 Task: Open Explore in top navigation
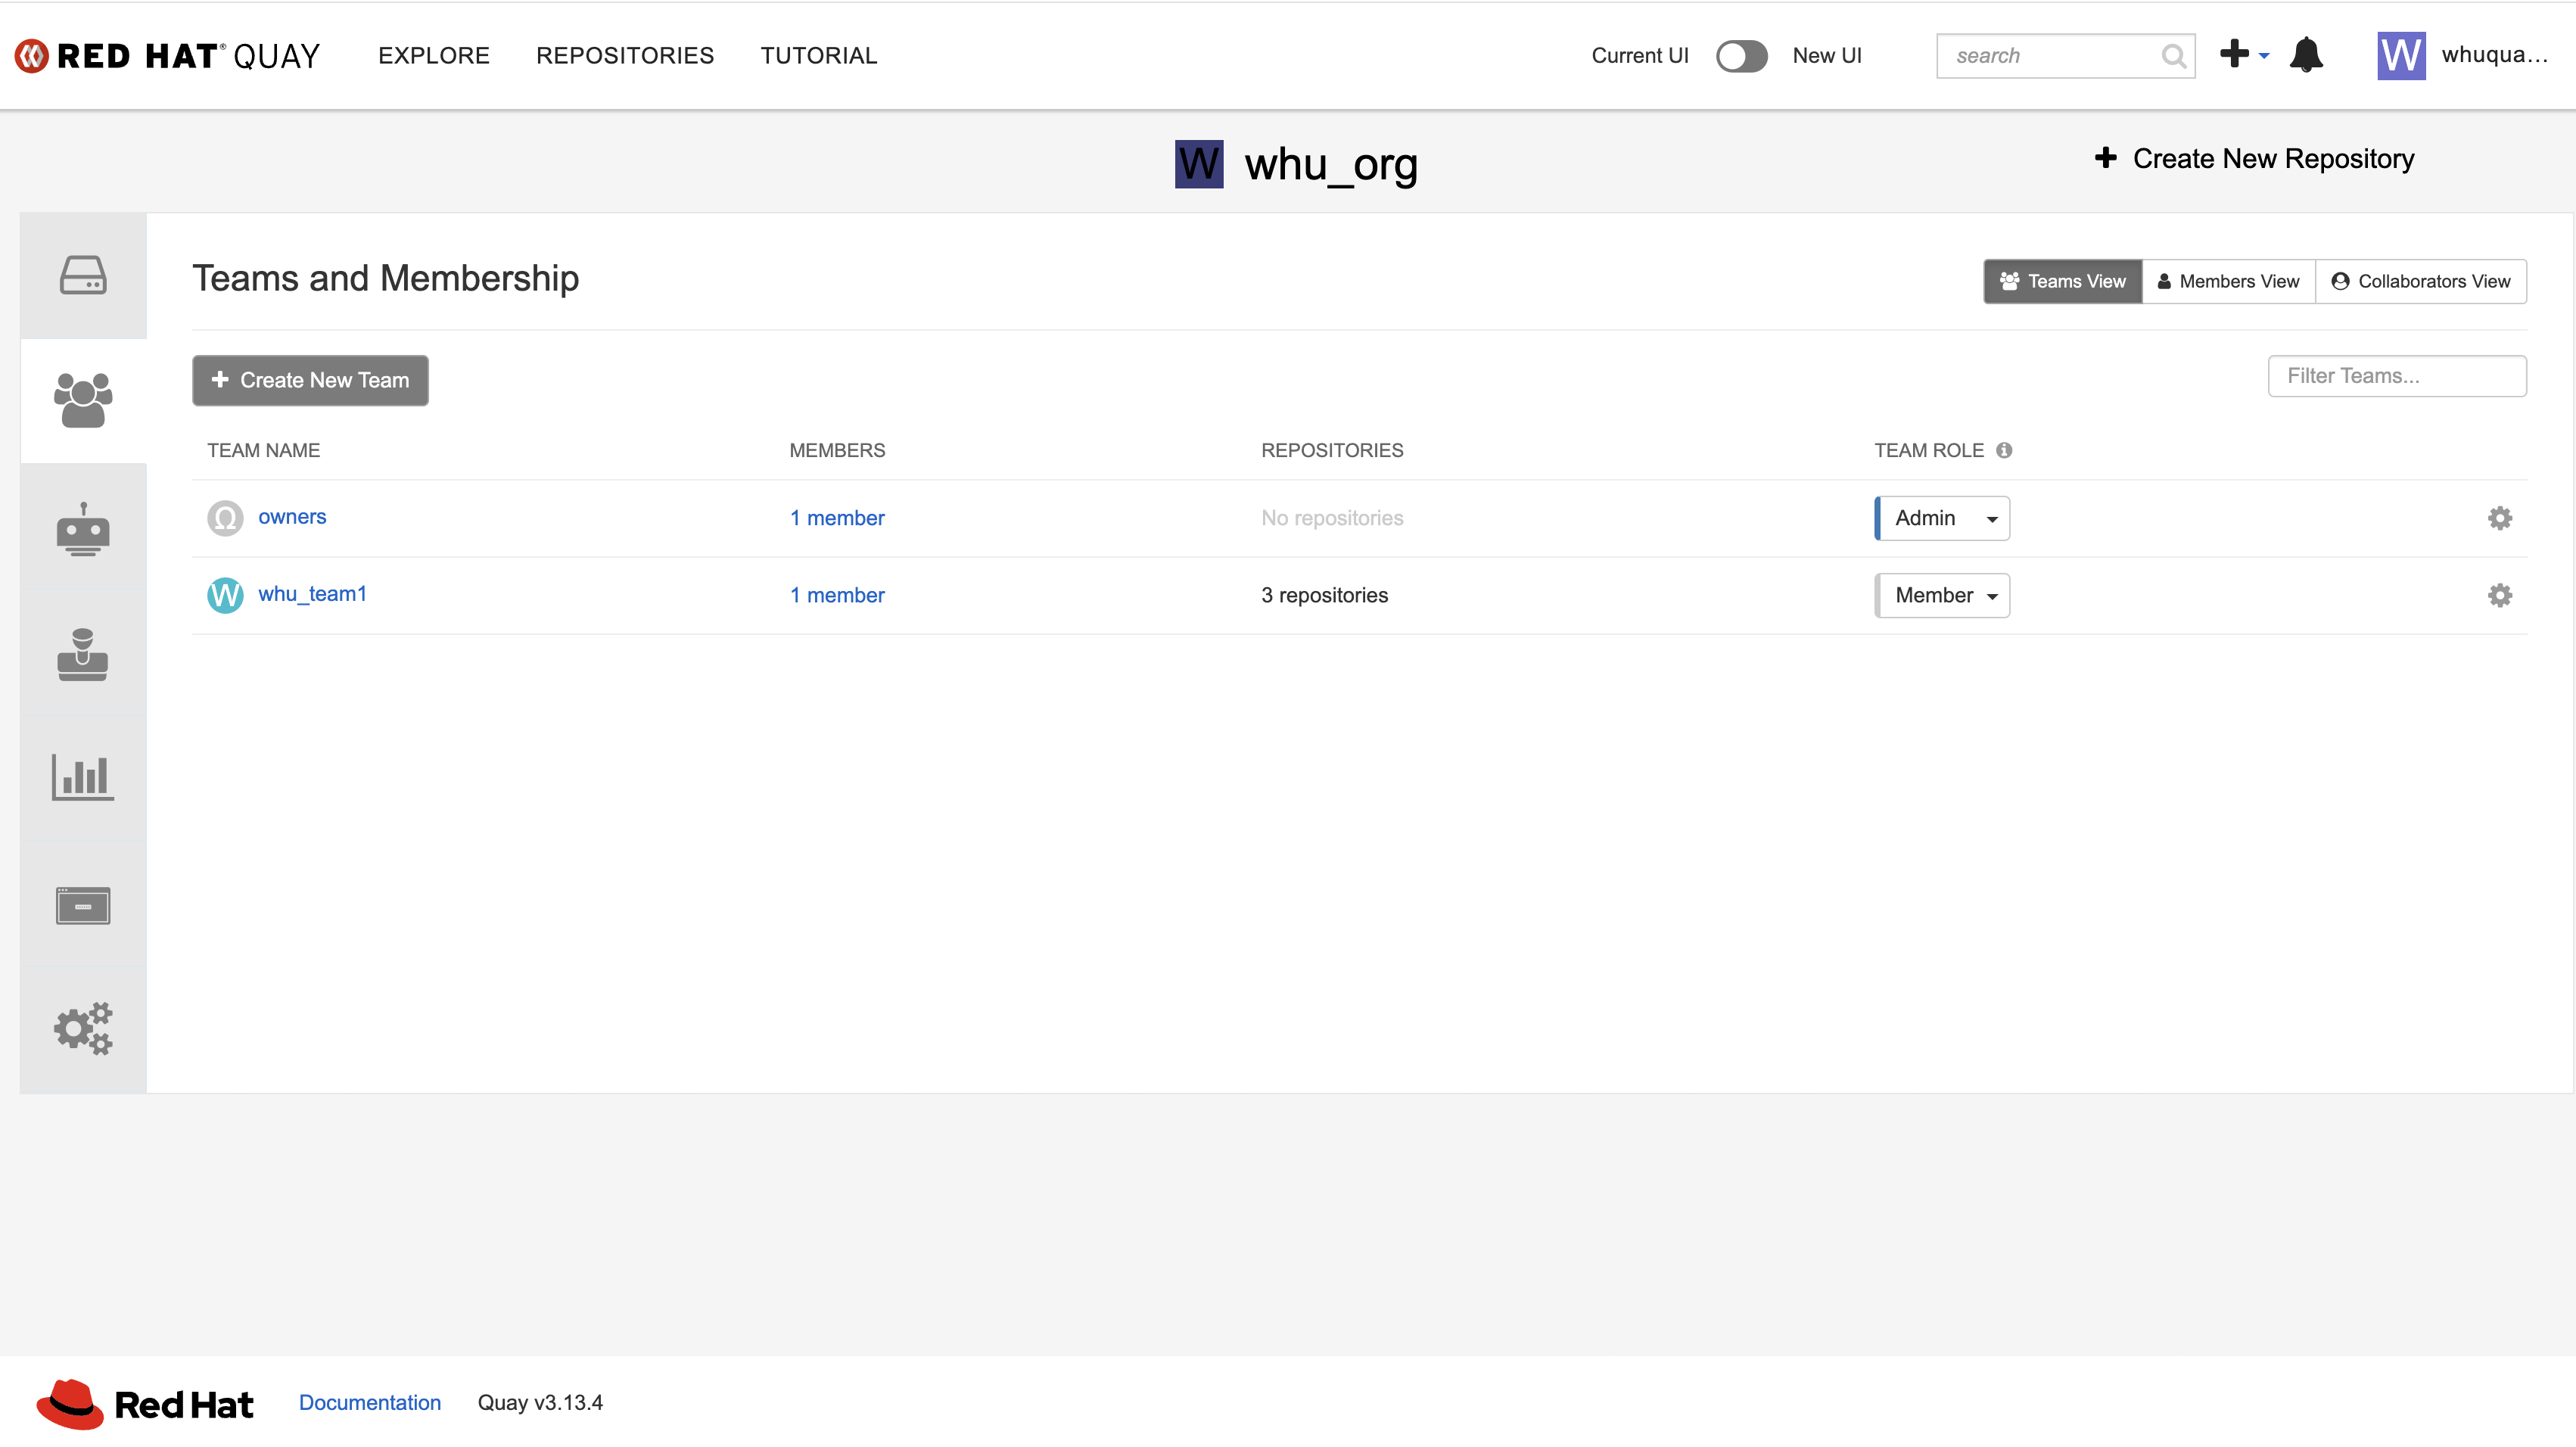(433, 56)
